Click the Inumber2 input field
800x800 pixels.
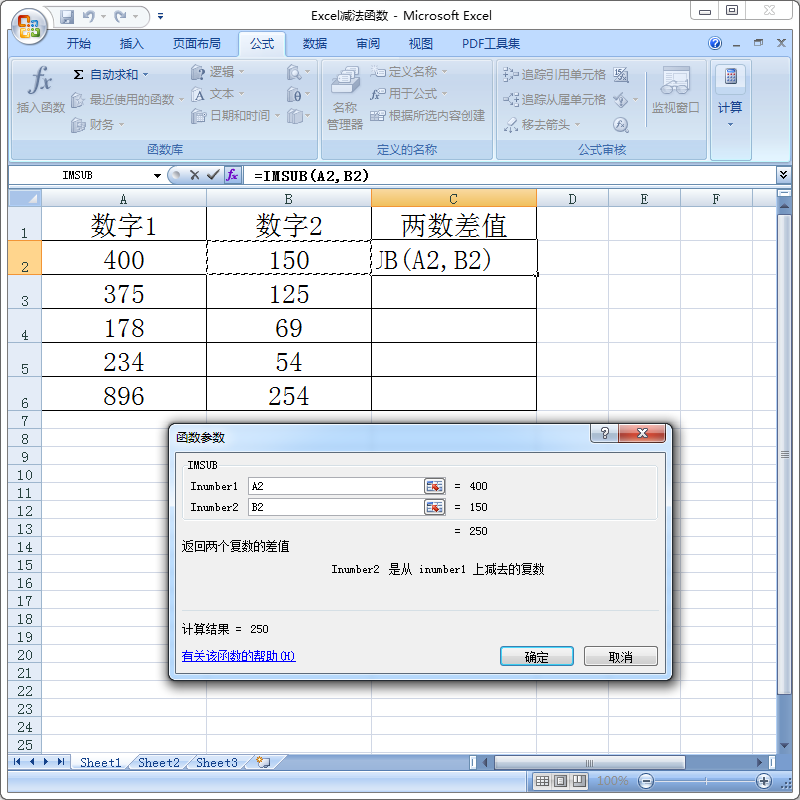(x=336, y=507)
